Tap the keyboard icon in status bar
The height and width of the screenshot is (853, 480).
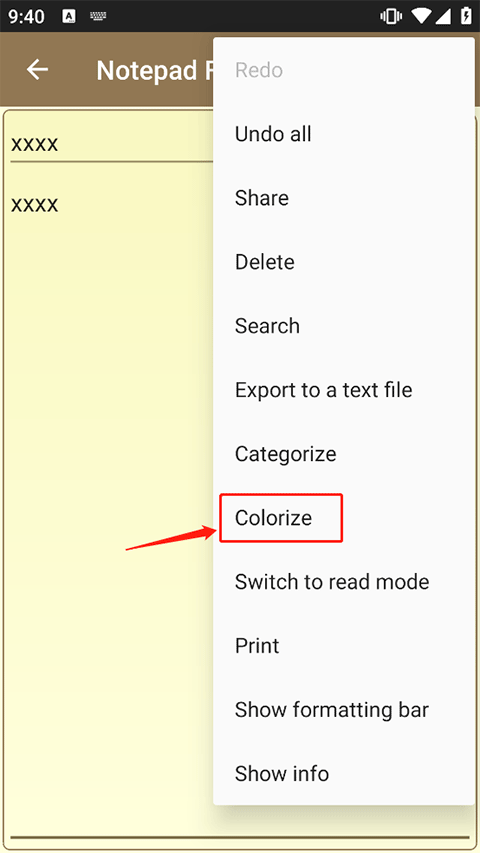click(98, 16)
